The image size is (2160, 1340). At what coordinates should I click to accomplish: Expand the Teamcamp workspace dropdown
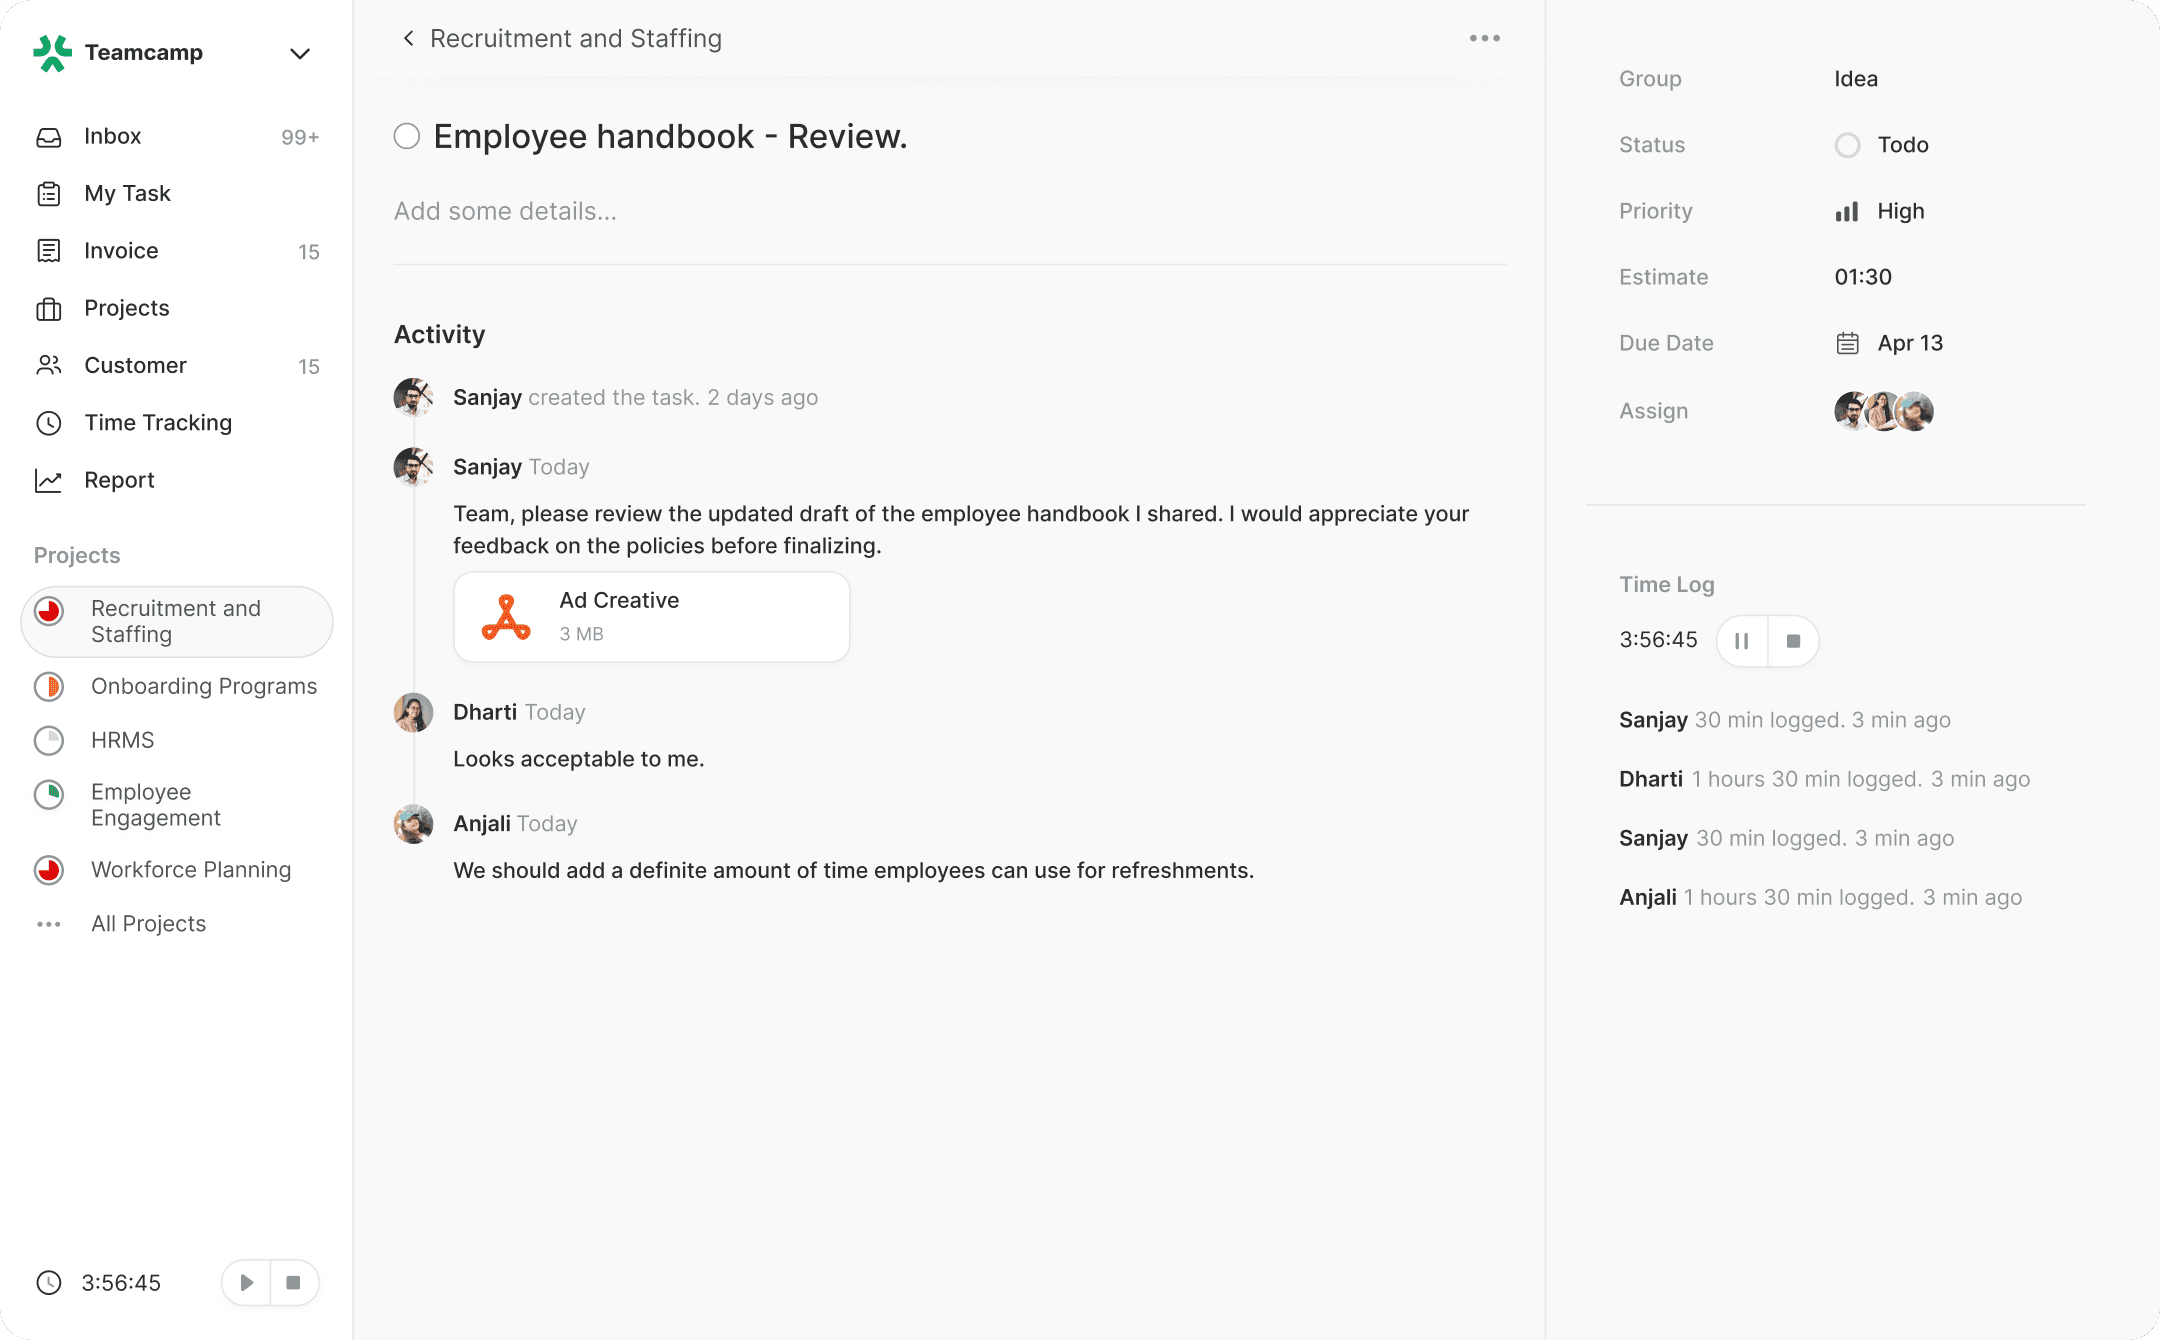click(299, 53)
